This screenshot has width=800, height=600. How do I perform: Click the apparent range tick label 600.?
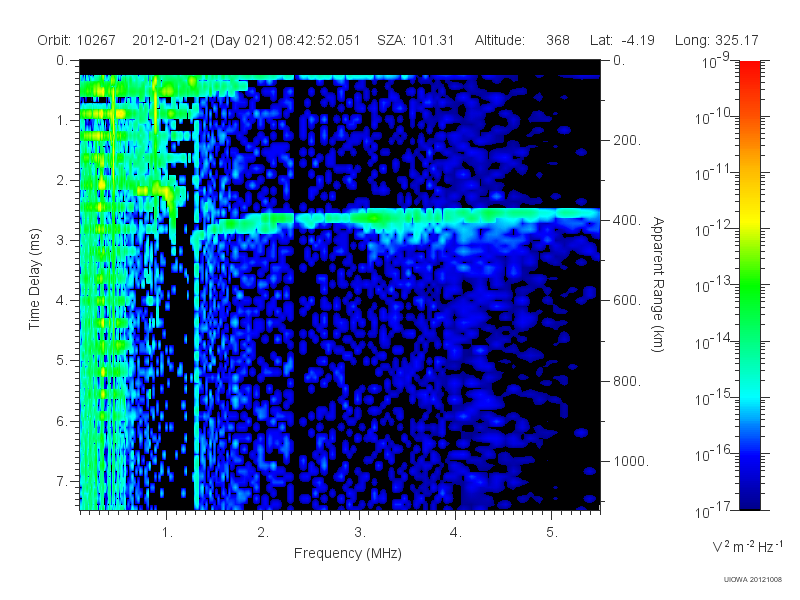(x=627, y=301)
